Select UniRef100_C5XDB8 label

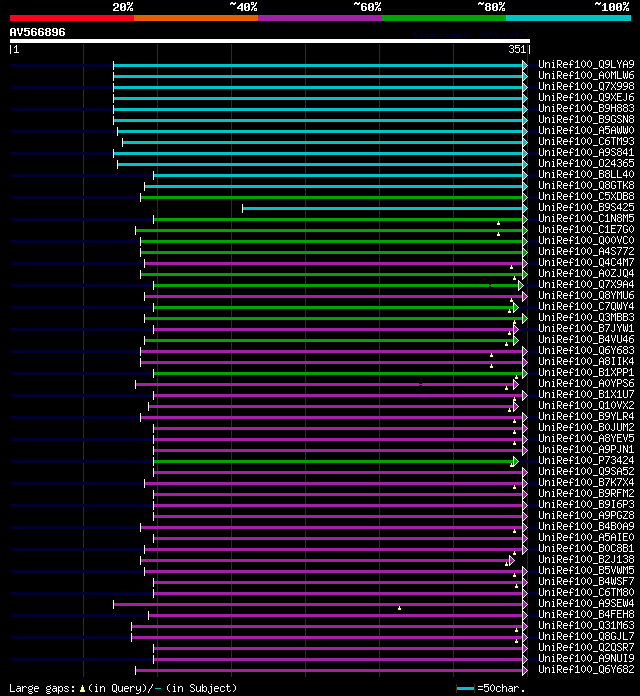click(586, 196)
